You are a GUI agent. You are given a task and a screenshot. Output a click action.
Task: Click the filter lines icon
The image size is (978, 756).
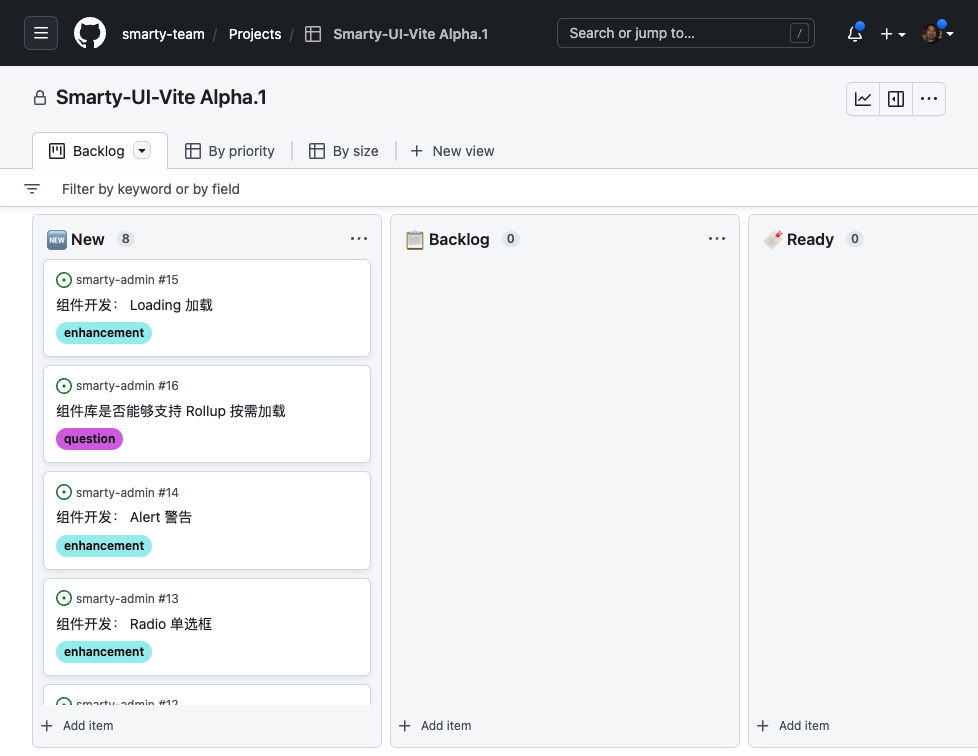(32, 189)
